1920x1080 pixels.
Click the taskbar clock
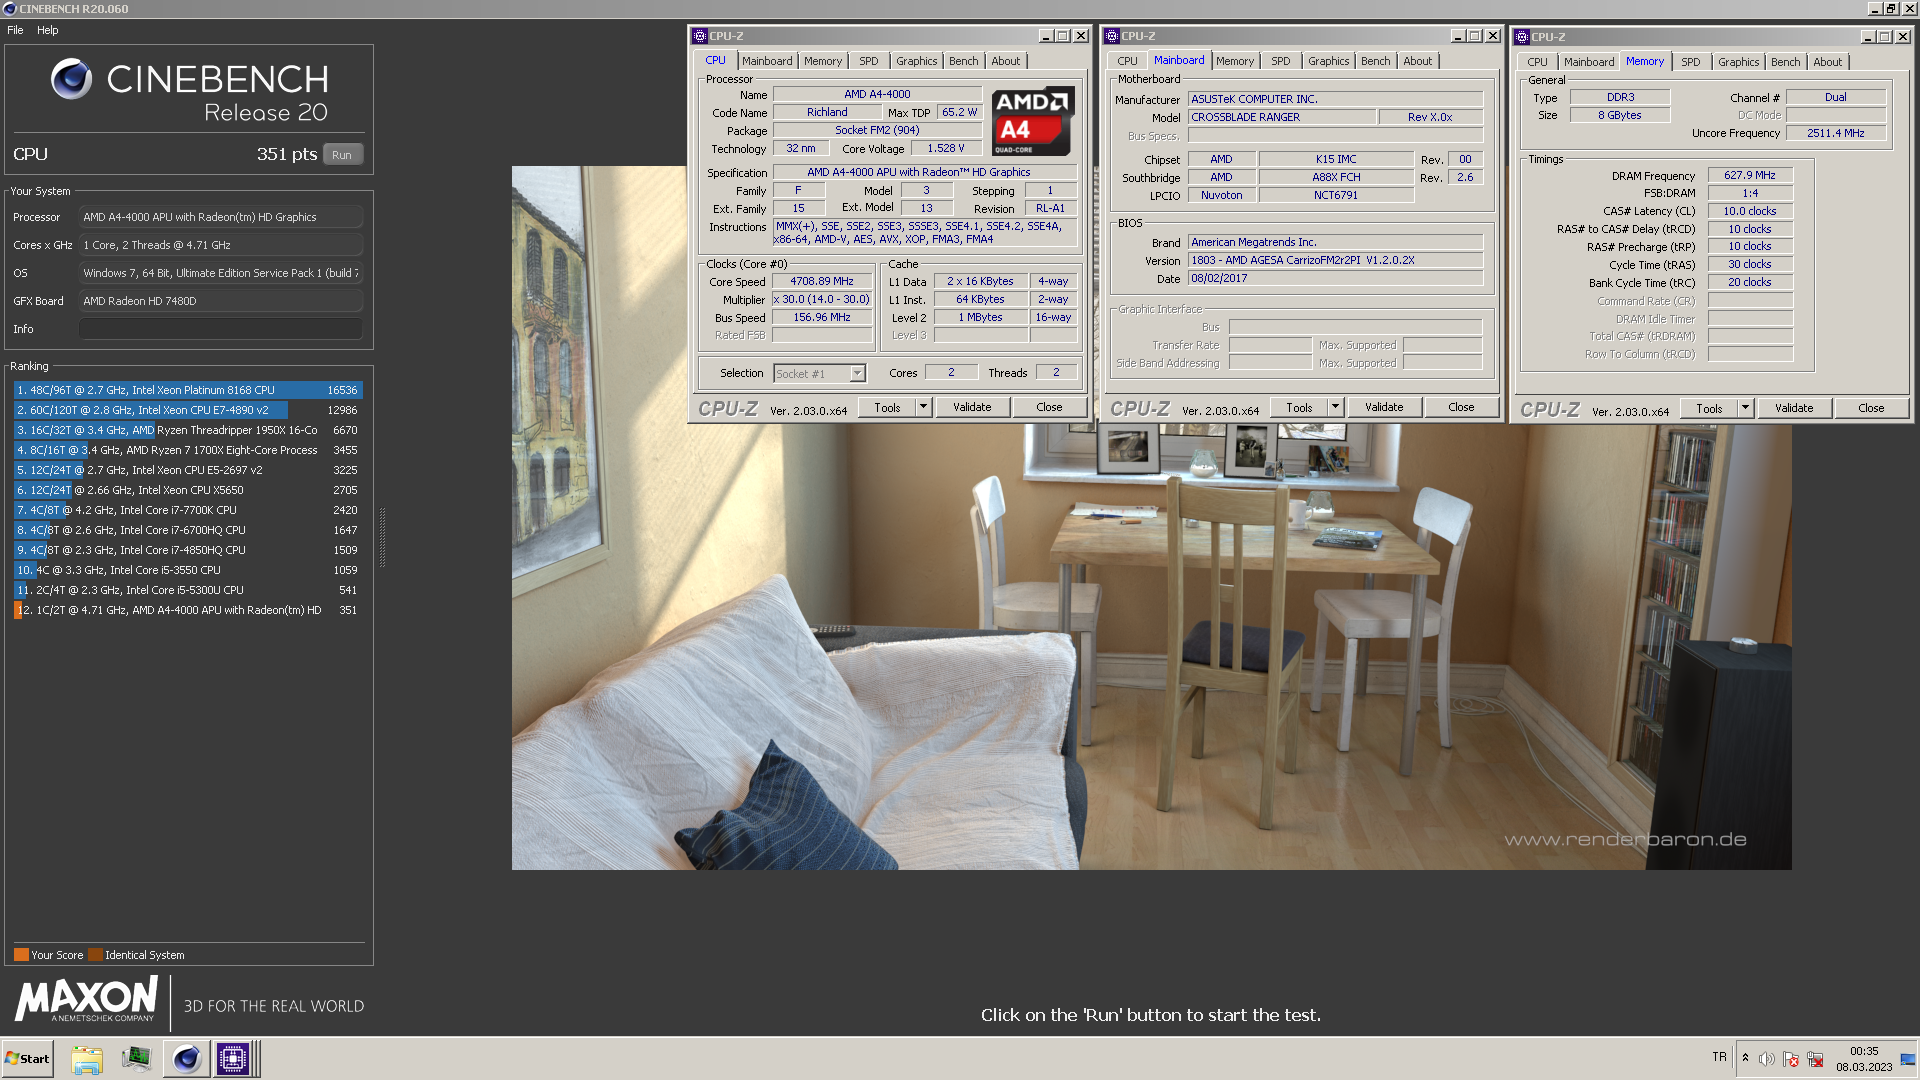click(1864, 1059)
